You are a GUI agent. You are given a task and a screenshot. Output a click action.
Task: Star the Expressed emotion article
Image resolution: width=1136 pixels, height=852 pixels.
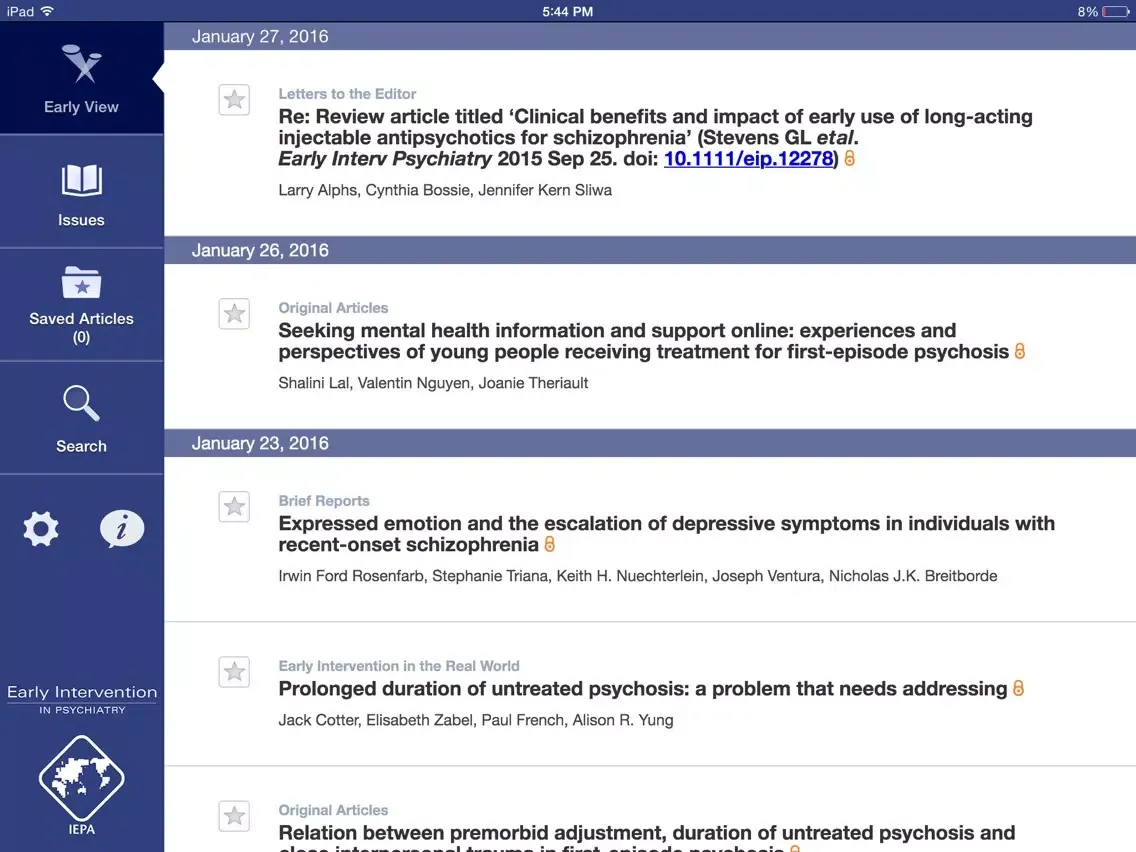coord(234,507)
